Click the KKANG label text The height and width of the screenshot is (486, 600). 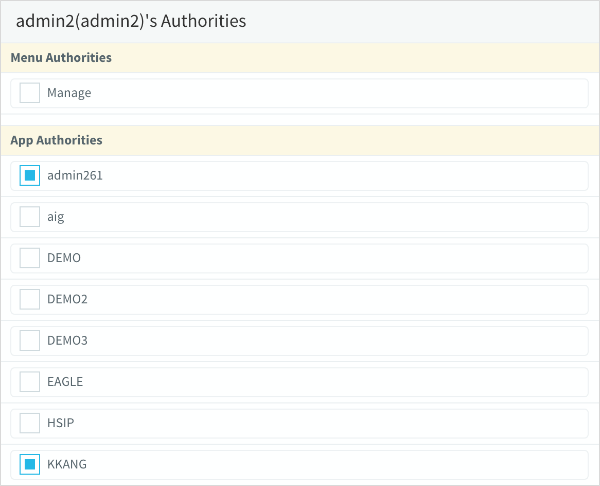click(67, 464)
